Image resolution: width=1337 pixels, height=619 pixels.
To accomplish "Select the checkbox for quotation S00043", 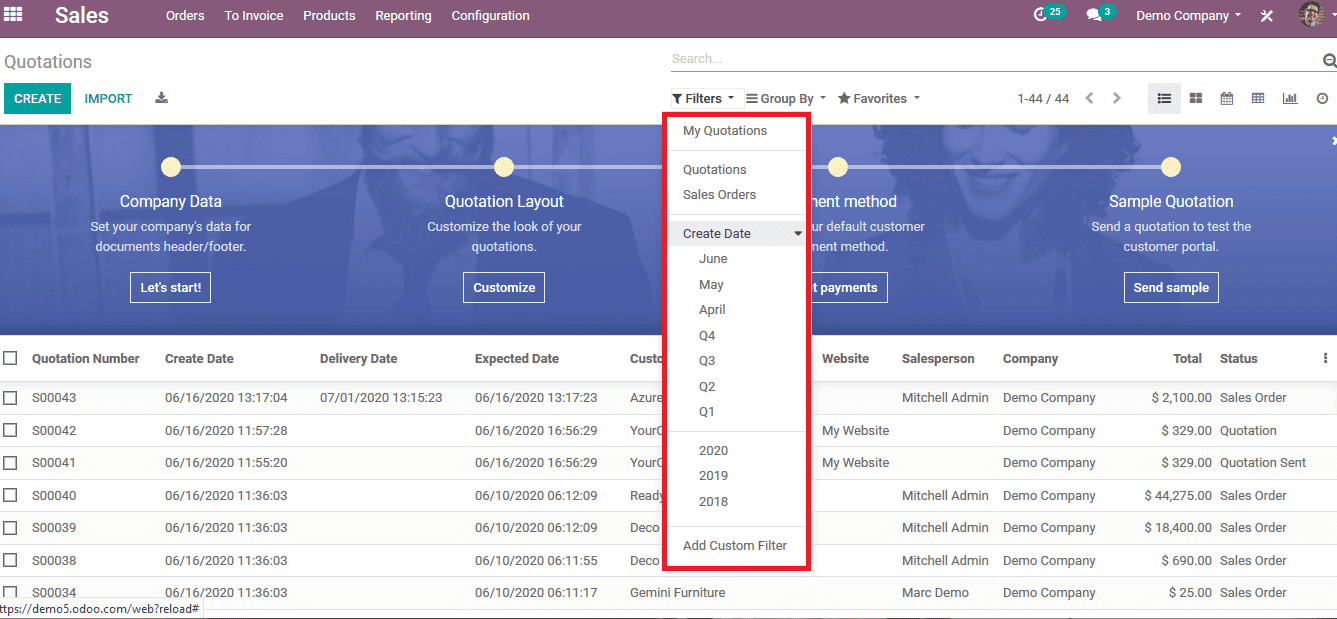I will click(x=10, y=398).
